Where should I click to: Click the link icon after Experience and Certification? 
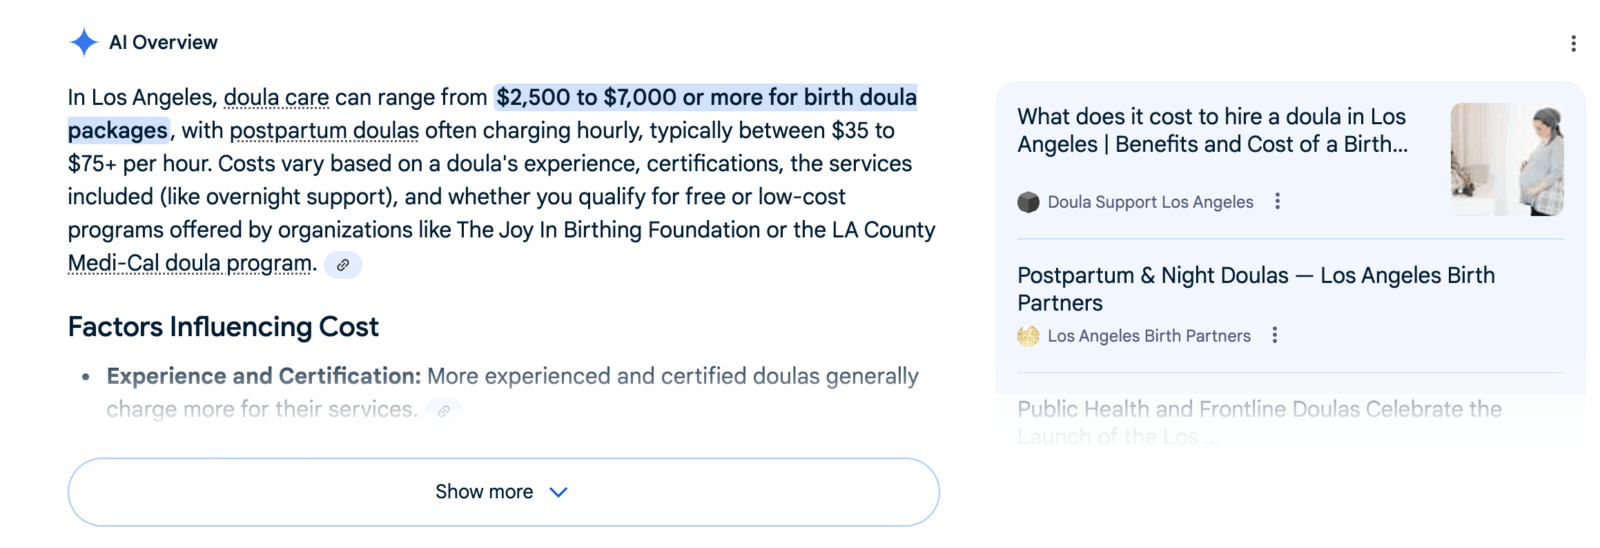(x=443, y=410)
